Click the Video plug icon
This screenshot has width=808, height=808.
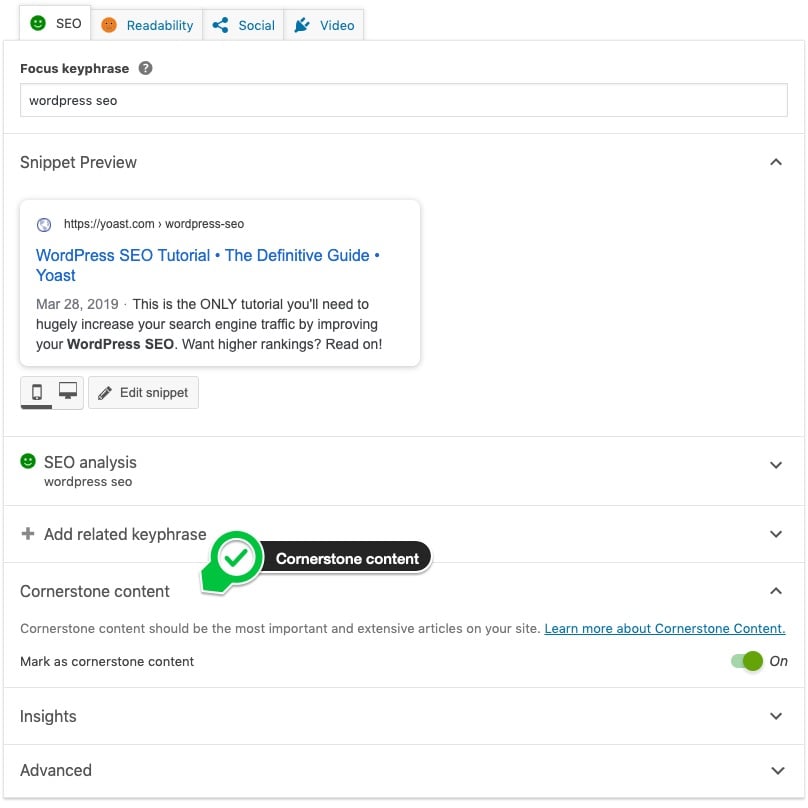click(302, 25)
